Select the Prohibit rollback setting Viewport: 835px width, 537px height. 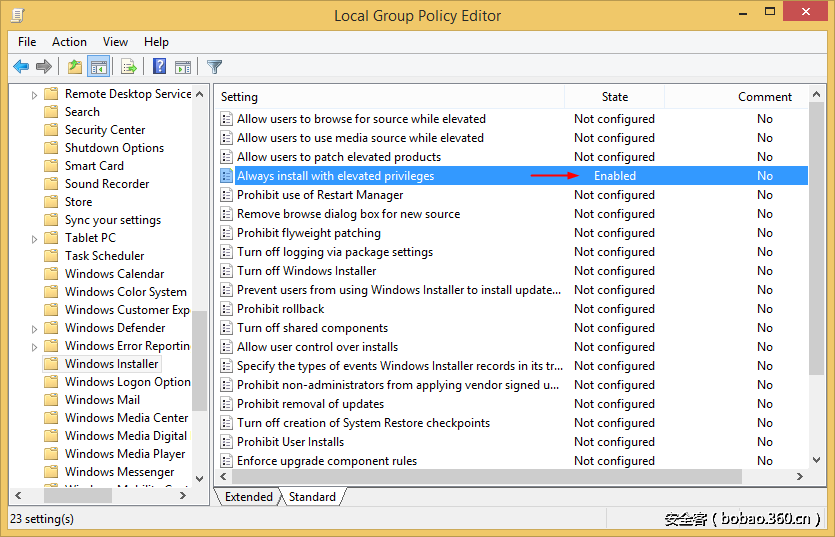[x=280, y=309]
